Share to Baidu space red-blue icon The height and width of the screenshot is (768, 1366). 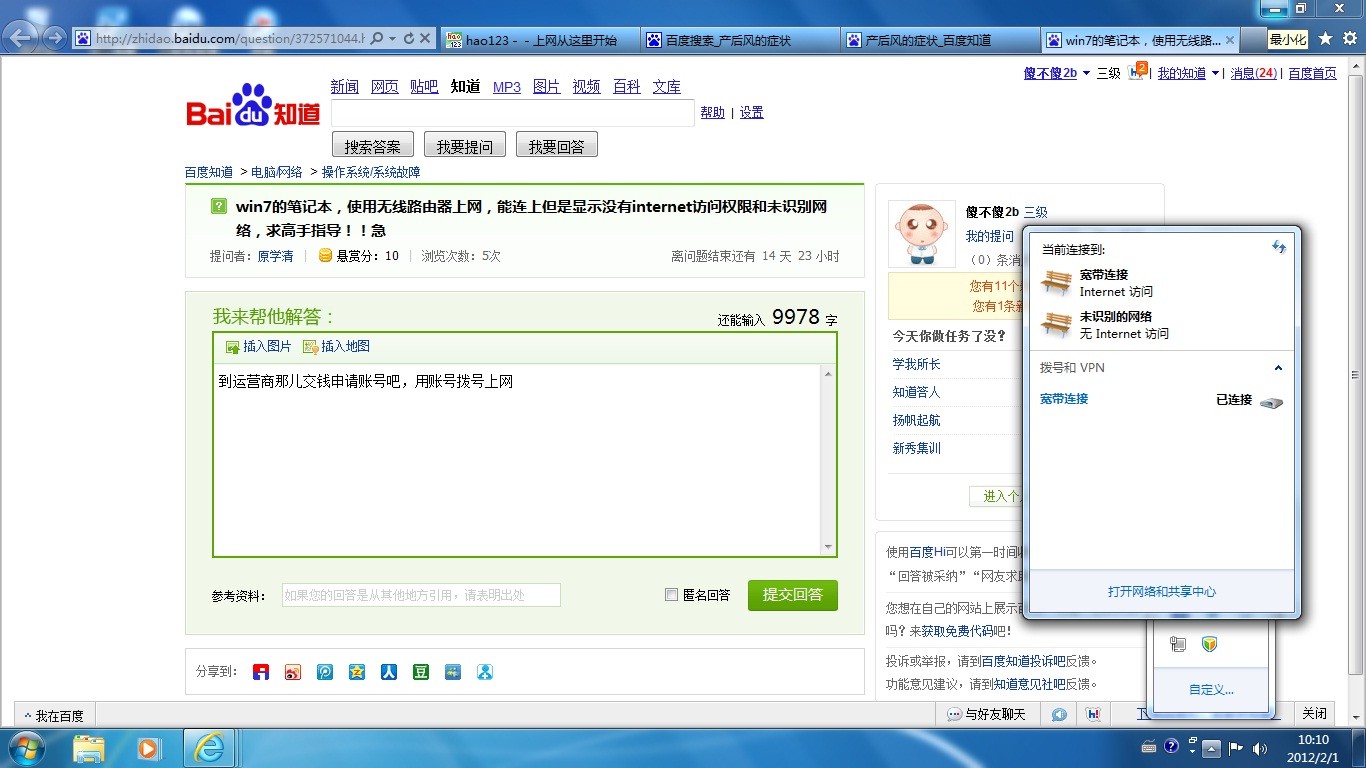tap(261, 672)
